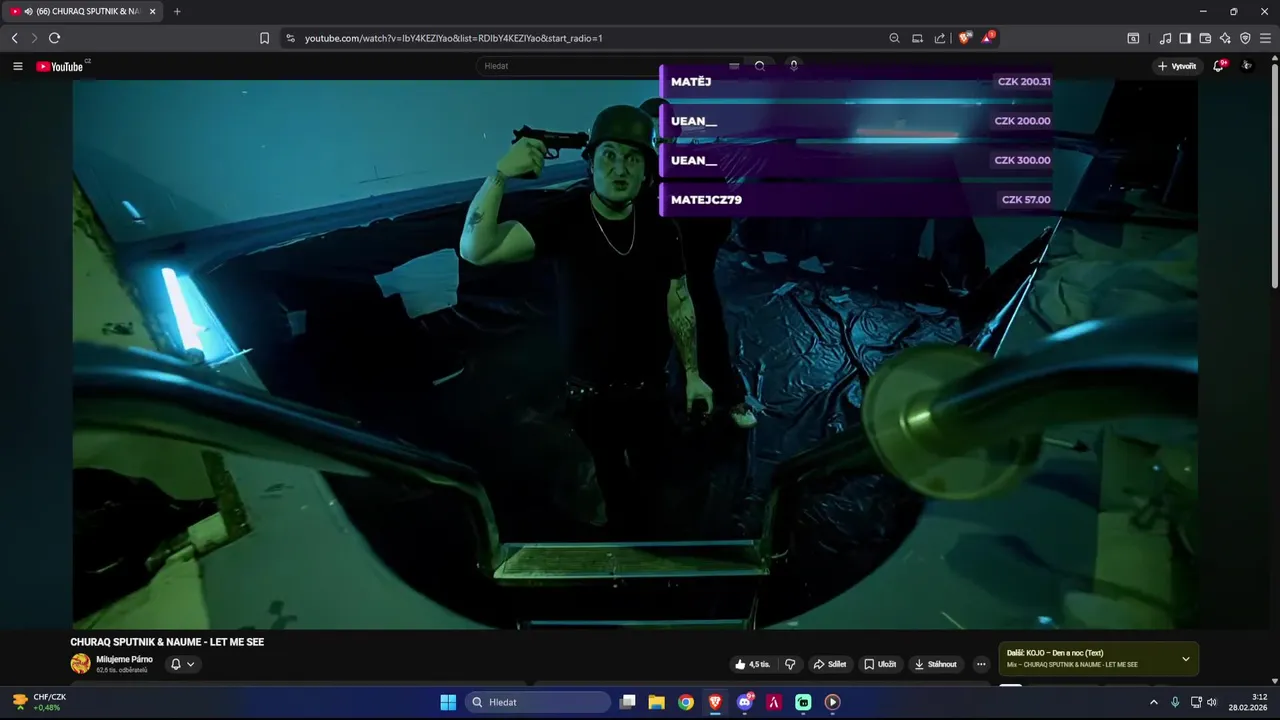Open the media player taskbar icon
This screenshot has width=1280, height=720.
832,702
